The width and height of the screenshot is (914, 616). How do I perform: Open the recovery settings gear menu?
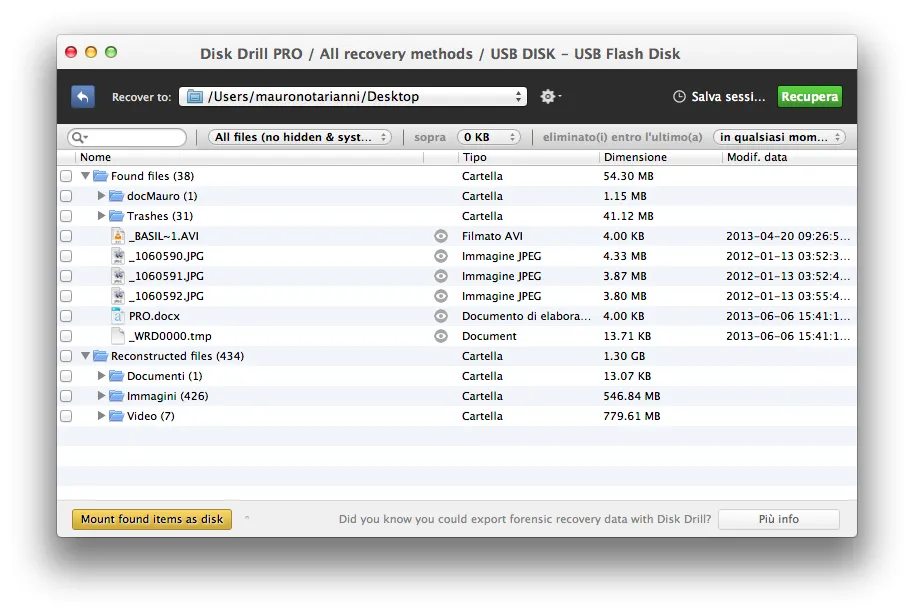tap(548, 96)
